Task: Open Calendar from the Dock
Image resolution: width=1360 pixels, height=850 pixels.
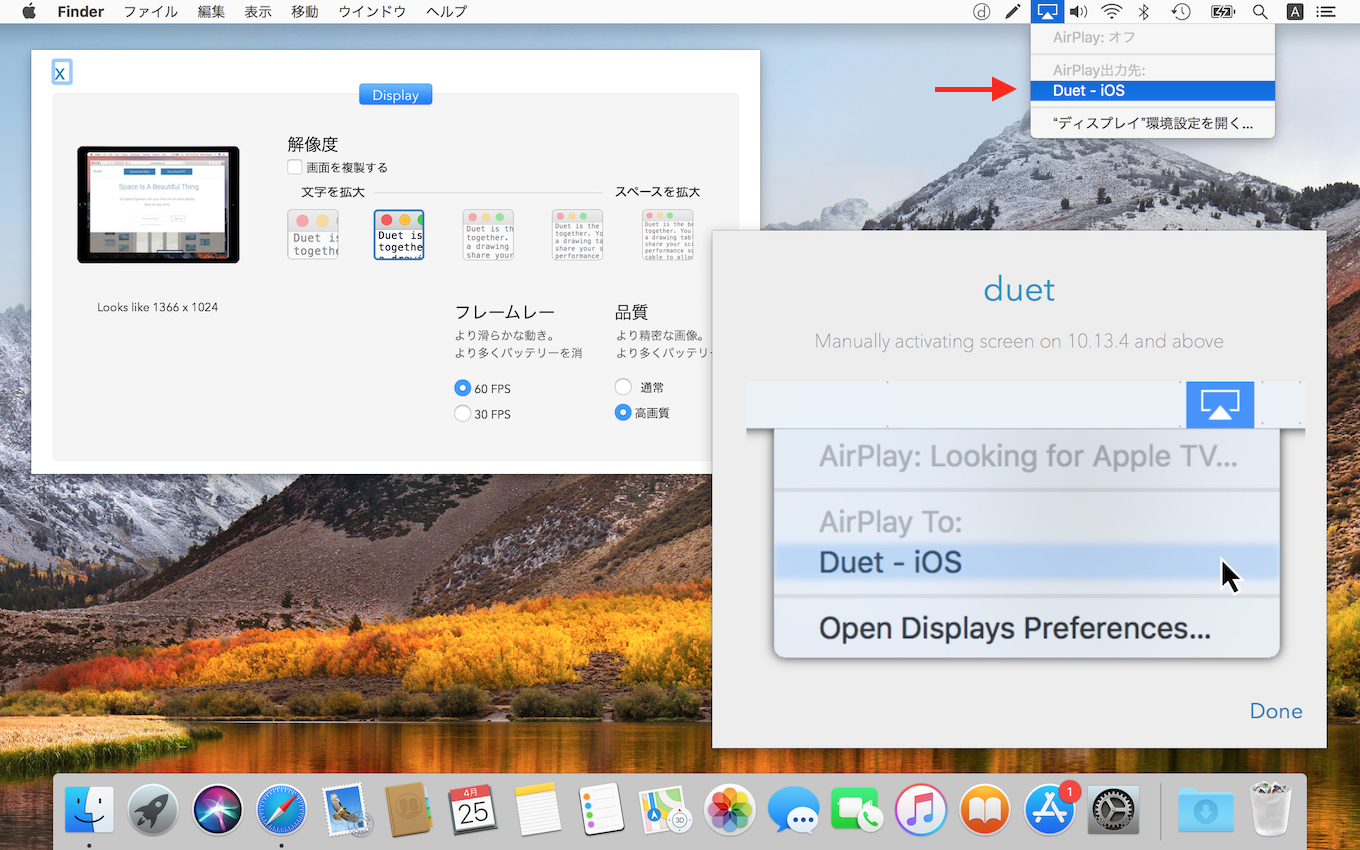Action: 473,809
